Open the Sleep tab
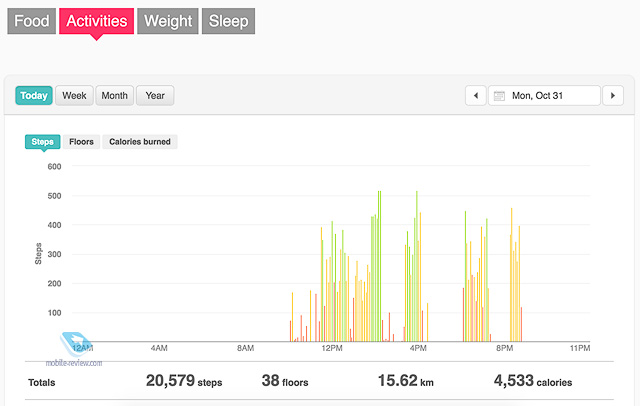The height and width of the screenshot is (406, 640). (x=228, y=21)
